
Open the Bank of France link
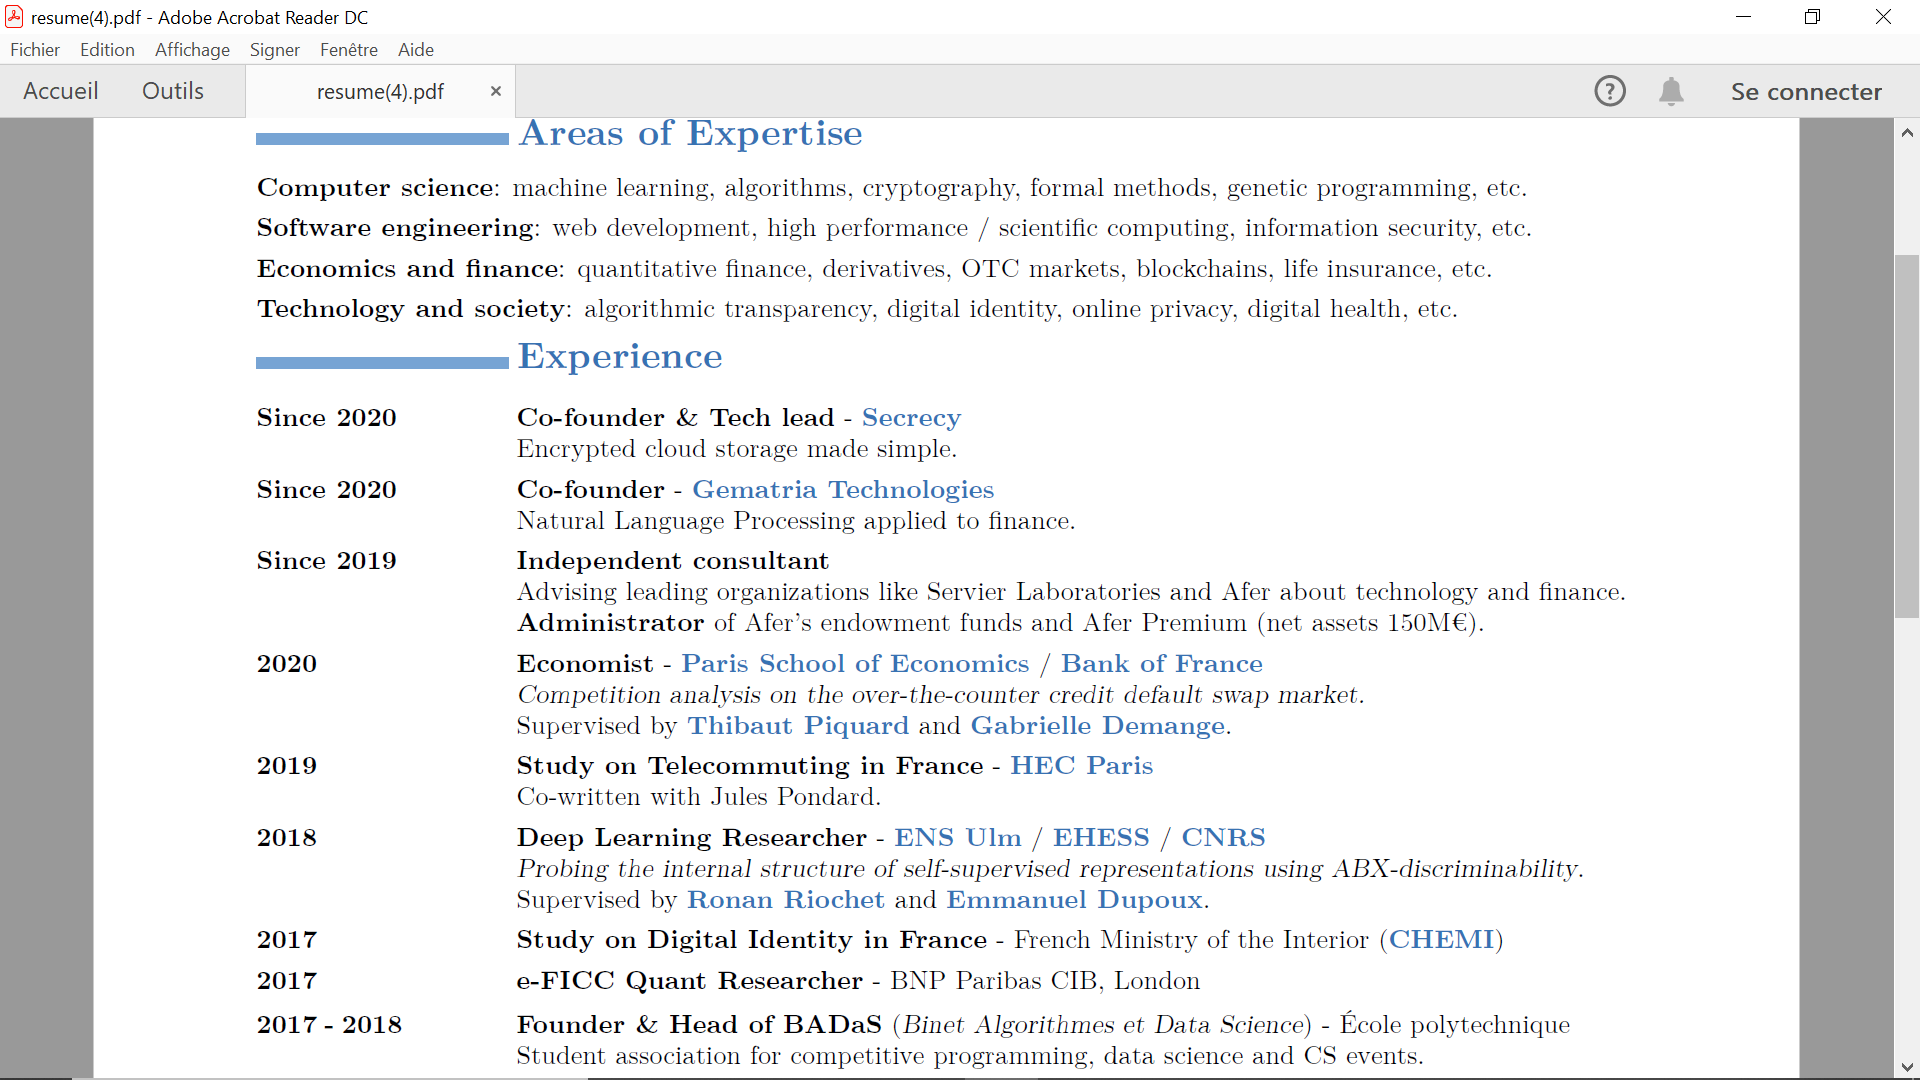[1161, 664]
